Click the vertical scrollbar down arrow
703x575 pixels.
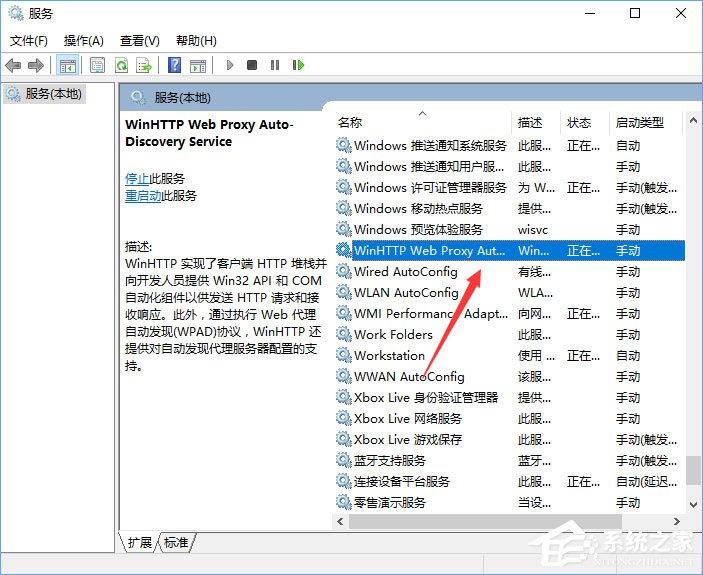(693, 505)
